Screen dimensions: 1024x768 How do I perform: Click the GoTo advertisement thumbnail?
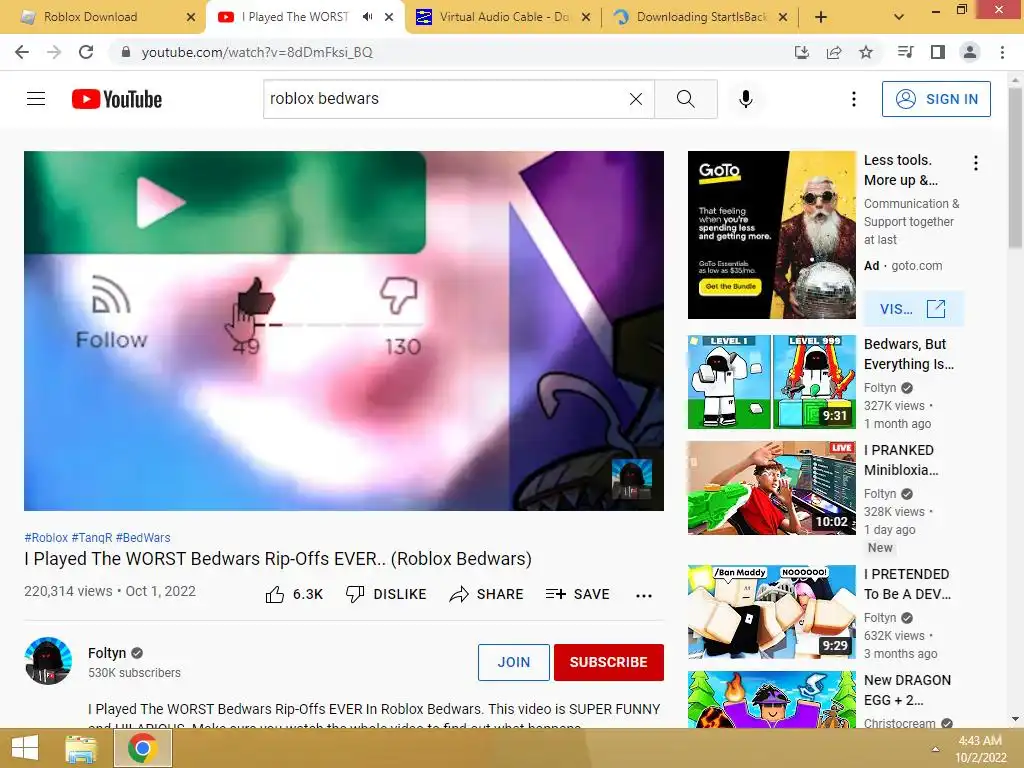pos(771,235)
